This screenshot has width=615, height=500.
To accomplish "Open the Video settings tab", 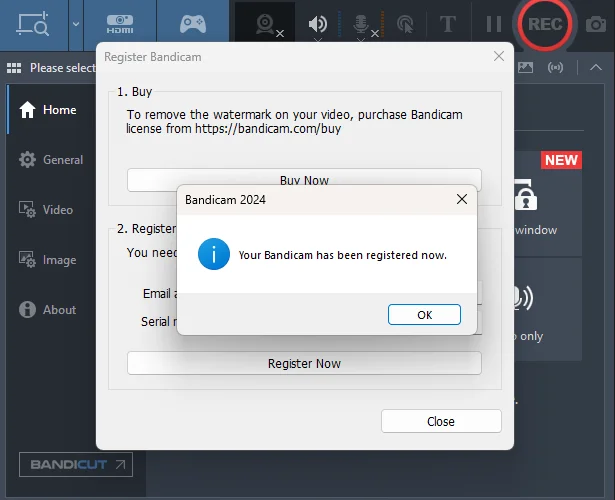I will [x=46, y=210].
